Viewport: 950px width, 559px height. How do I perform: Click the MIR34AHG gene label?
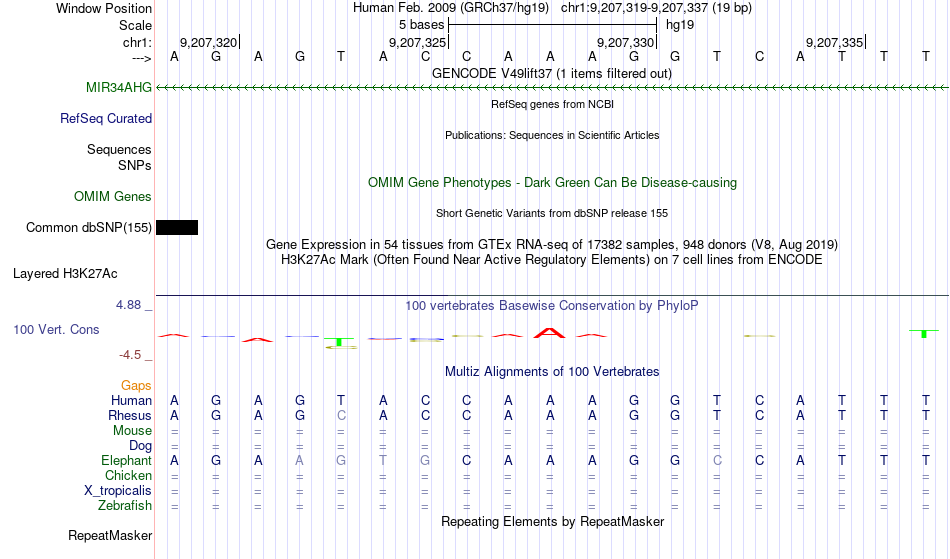(119, 87)
